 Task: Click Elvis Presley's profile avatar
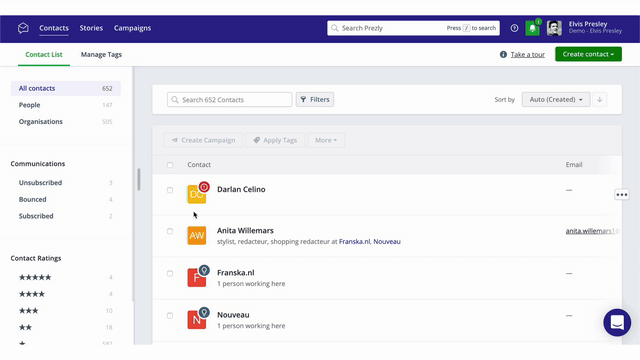click(x=554, y=28)
